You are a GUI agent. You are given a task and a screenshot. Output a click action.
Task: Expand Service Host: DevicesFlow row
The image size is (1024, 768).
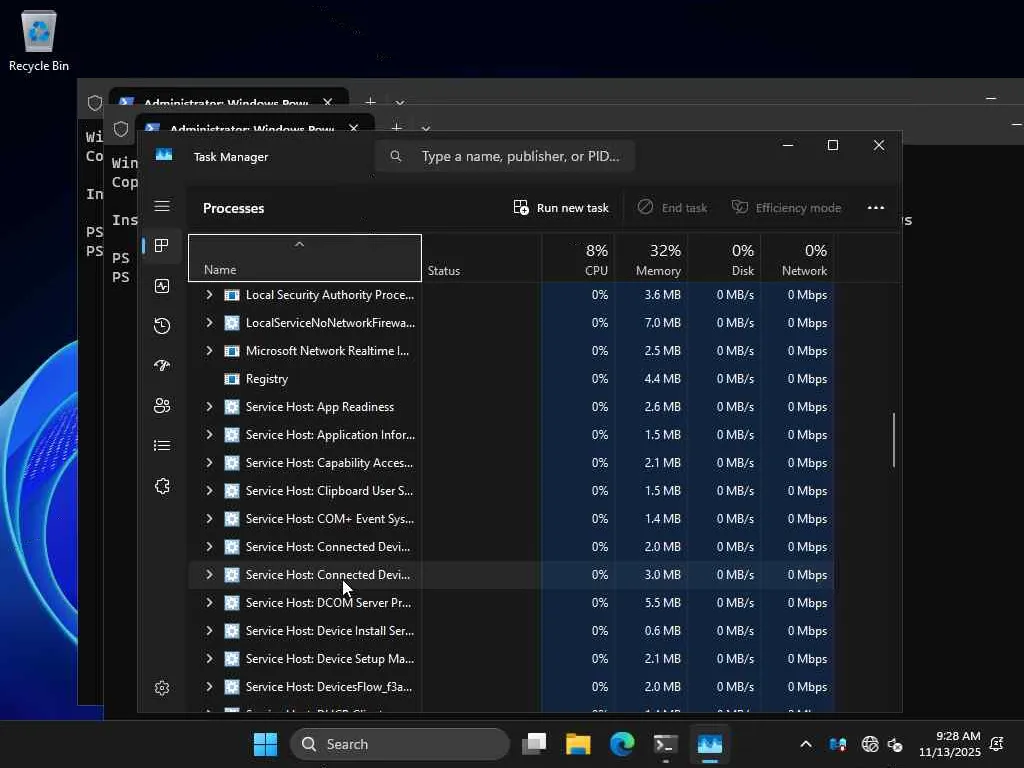pyautogui.click(x=209, y=687)
